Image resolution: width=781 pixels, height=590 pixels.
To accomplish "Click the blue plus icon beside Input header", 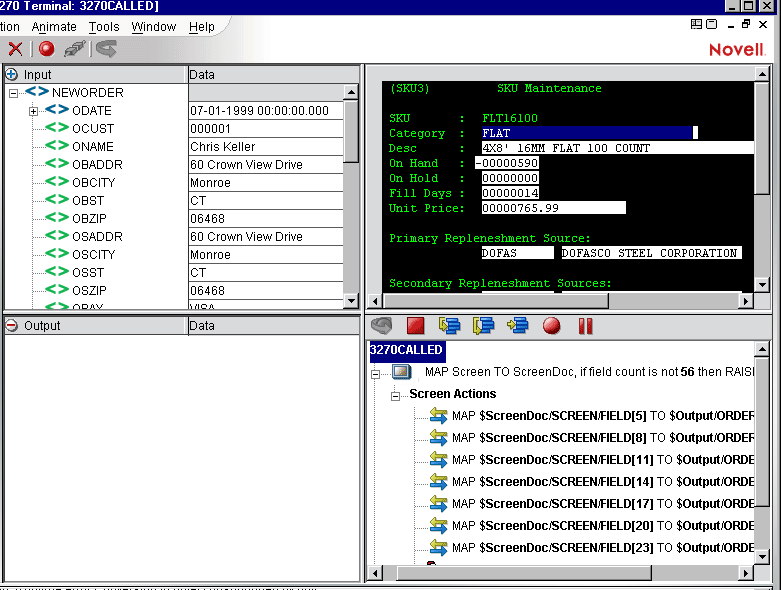I will pyautogui.click(x=12, y=75).
